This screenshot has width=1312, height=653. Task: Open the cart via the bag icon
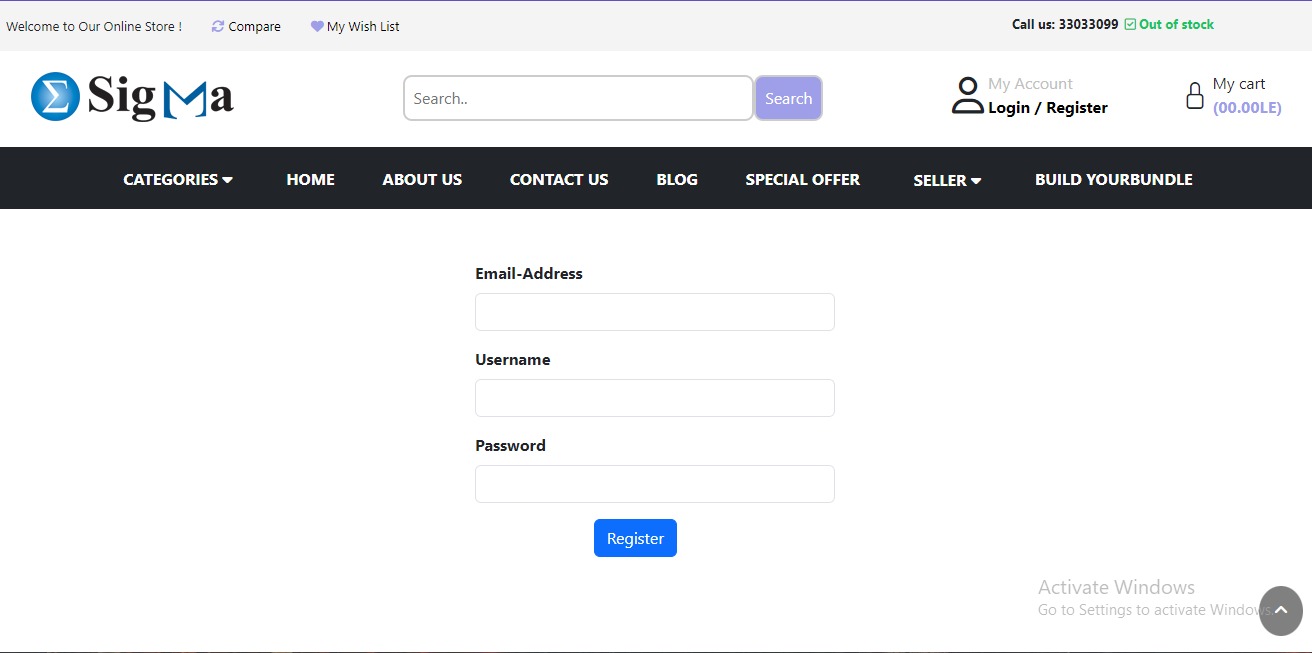(1194, 95)
